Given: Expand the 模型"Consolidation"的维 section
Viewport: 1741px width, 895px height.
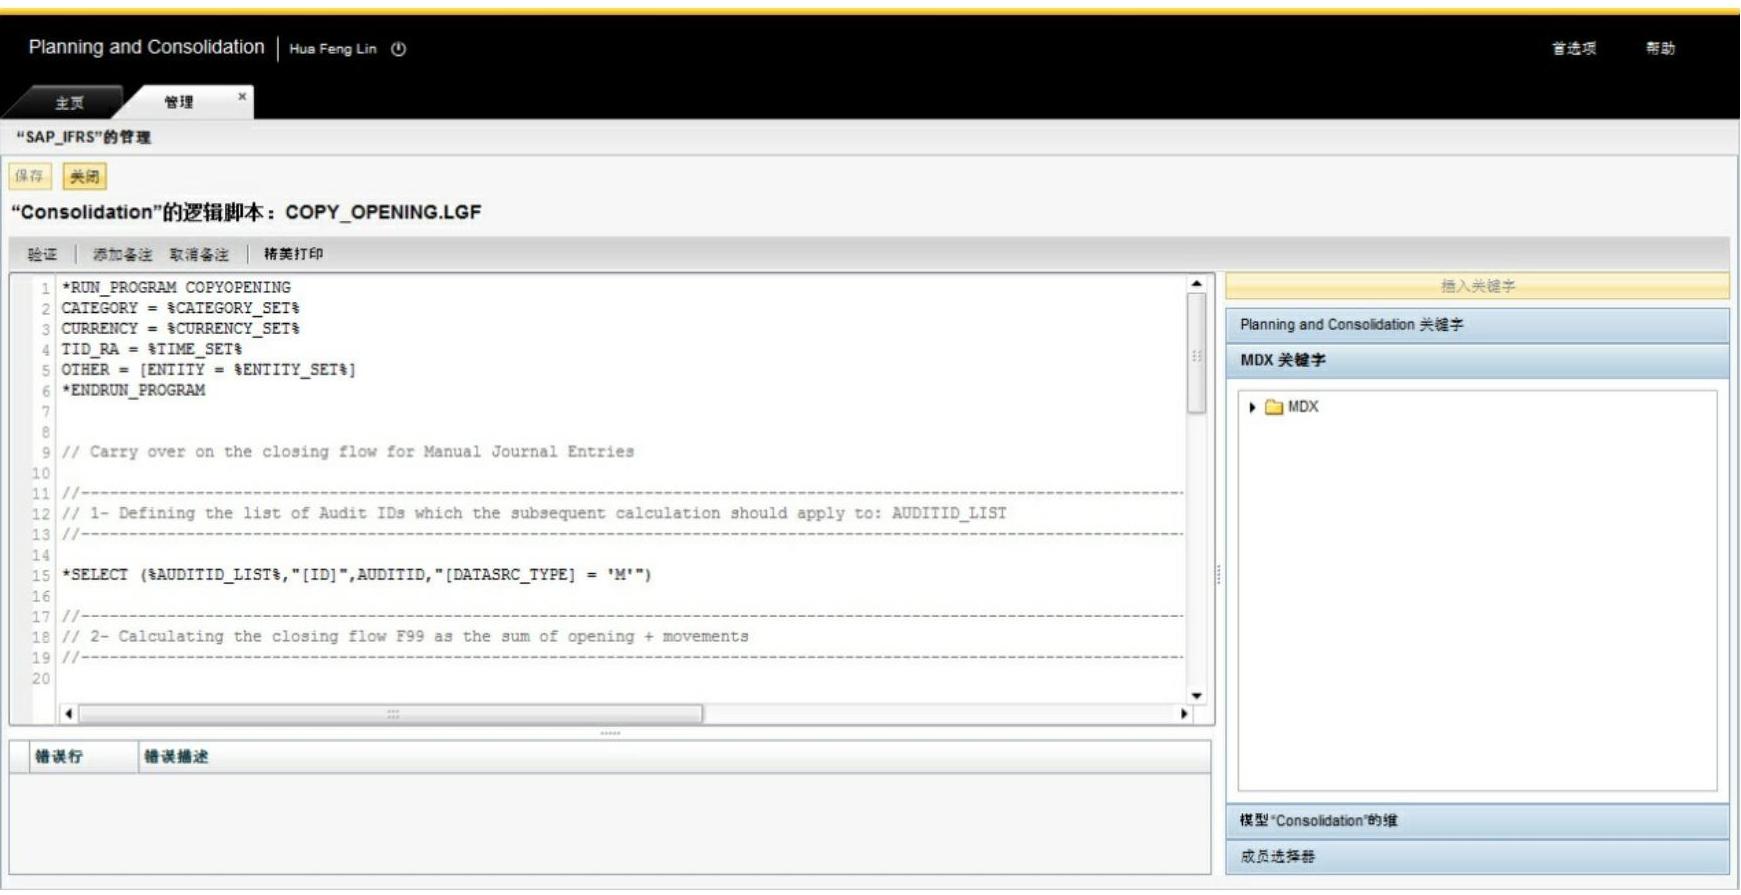Looking at the screenshot, I should coord(1477,821).
